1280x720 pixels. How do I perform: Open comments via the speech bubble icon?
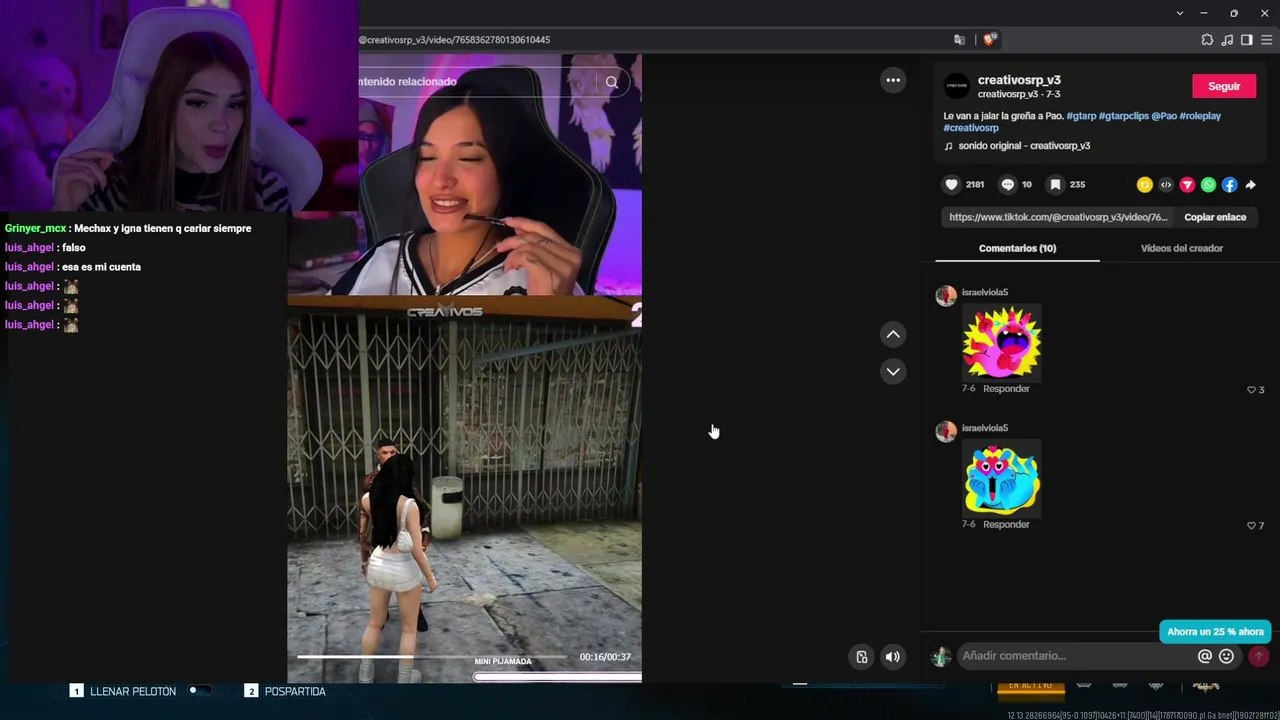[x=1008, y=184]
